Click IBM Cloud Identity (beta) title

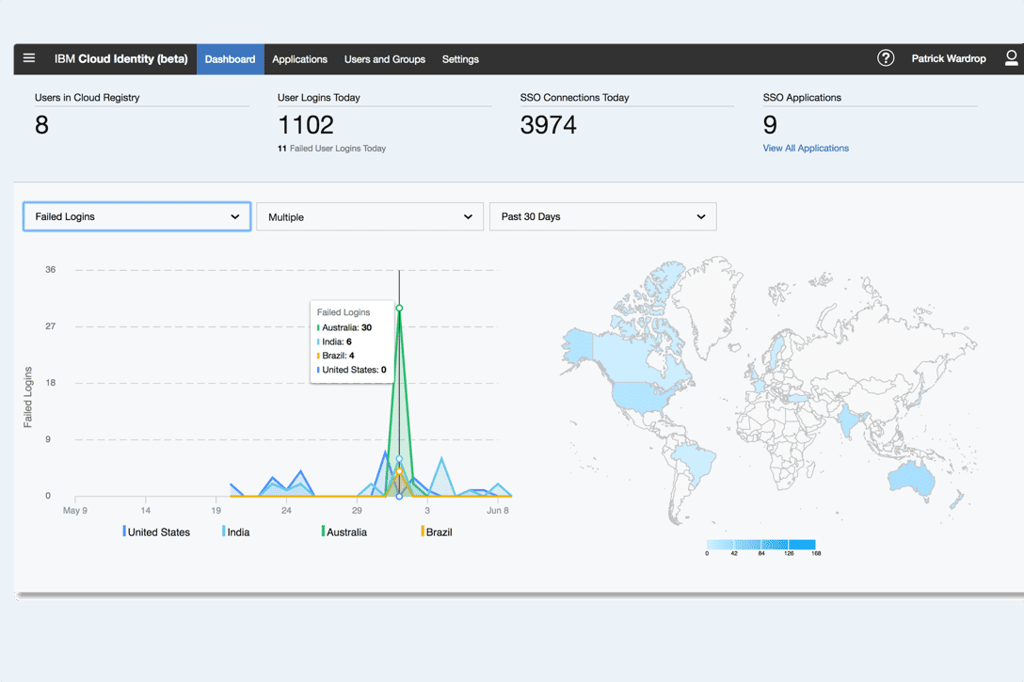click(120, 59)
